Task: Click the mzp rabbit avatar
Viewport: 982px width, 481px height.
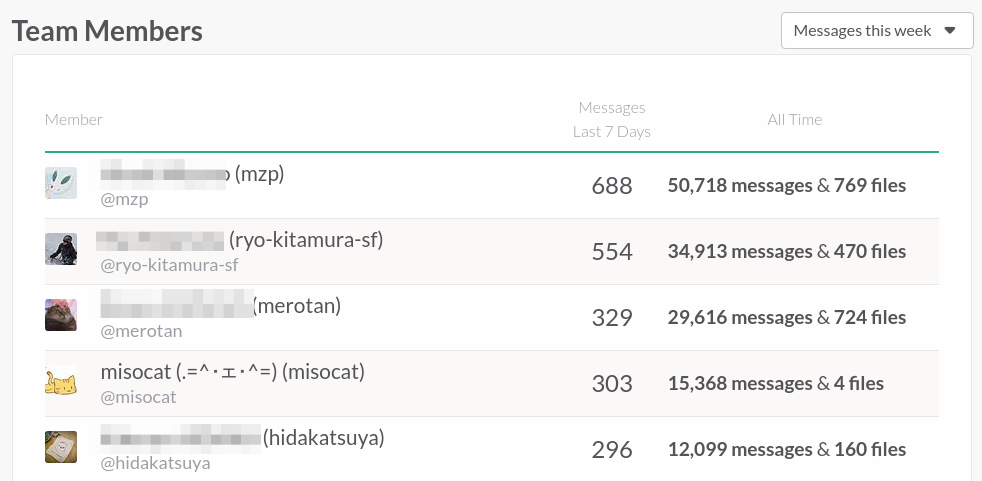Action: pos(61,183)
